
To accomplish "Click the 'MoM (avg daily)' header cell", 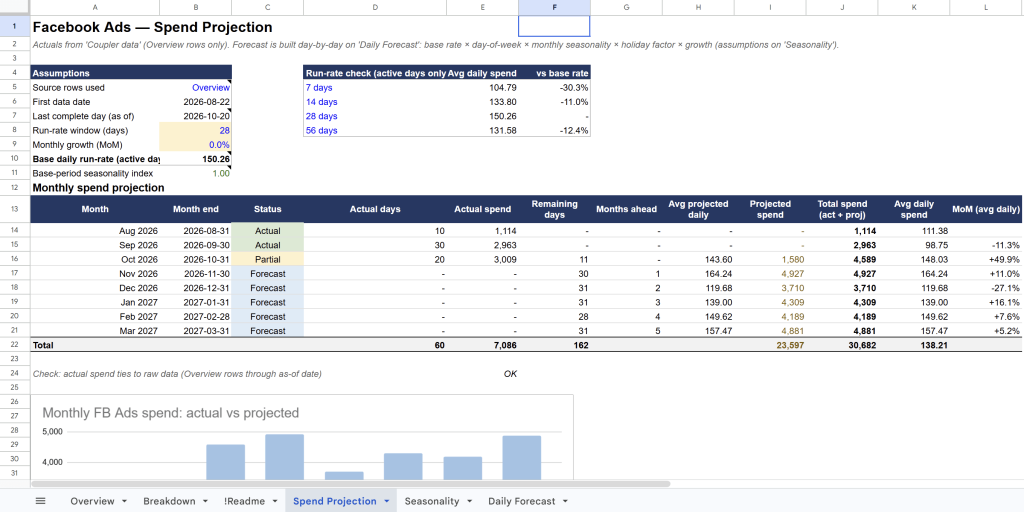I will coord(985,209).
